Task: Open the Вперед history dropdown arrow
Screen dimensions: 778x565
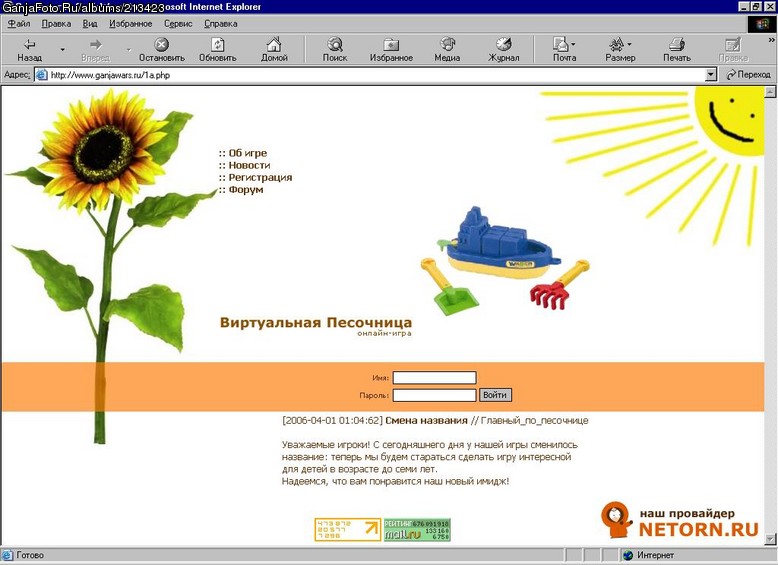Action: click(129, 49)
